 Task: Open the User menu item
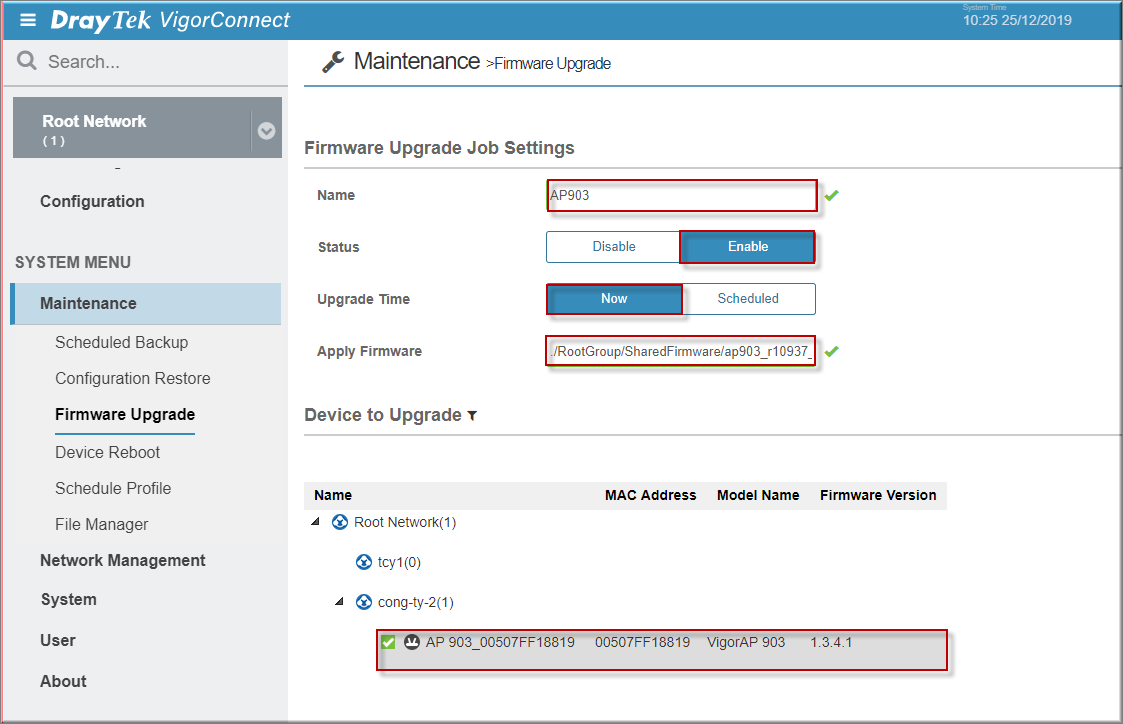(x=58, y=640)
